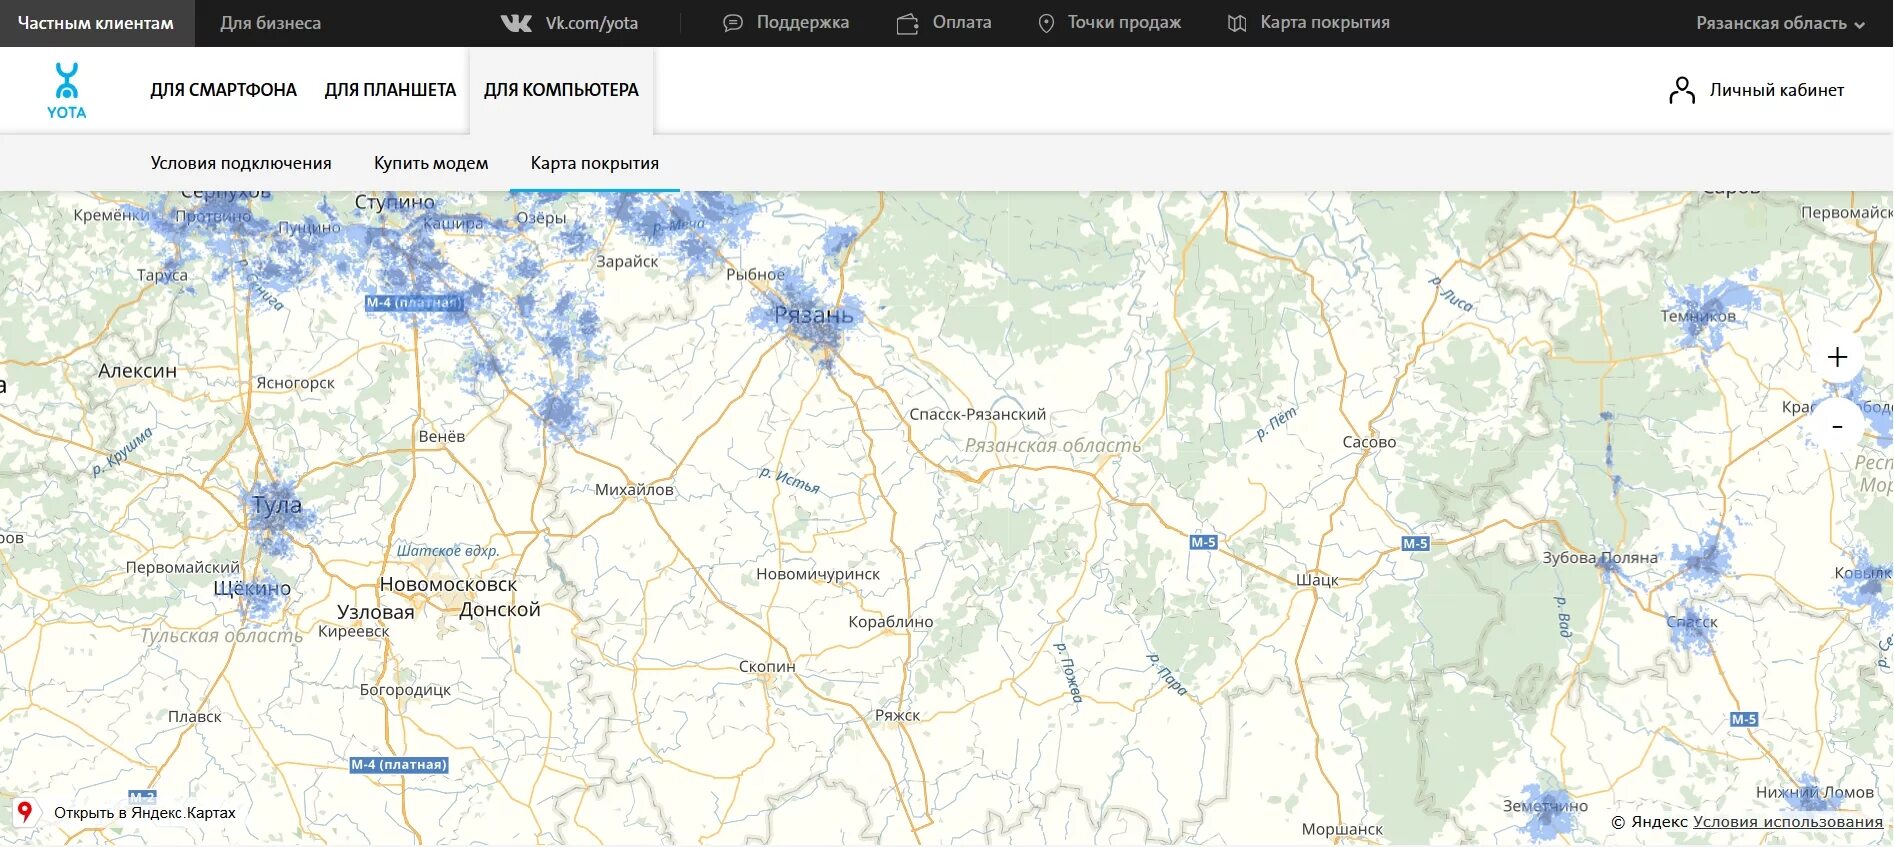1894x847 pixels.
Task: Open the Точки продаж link
Action: (x=1124, y=22)
